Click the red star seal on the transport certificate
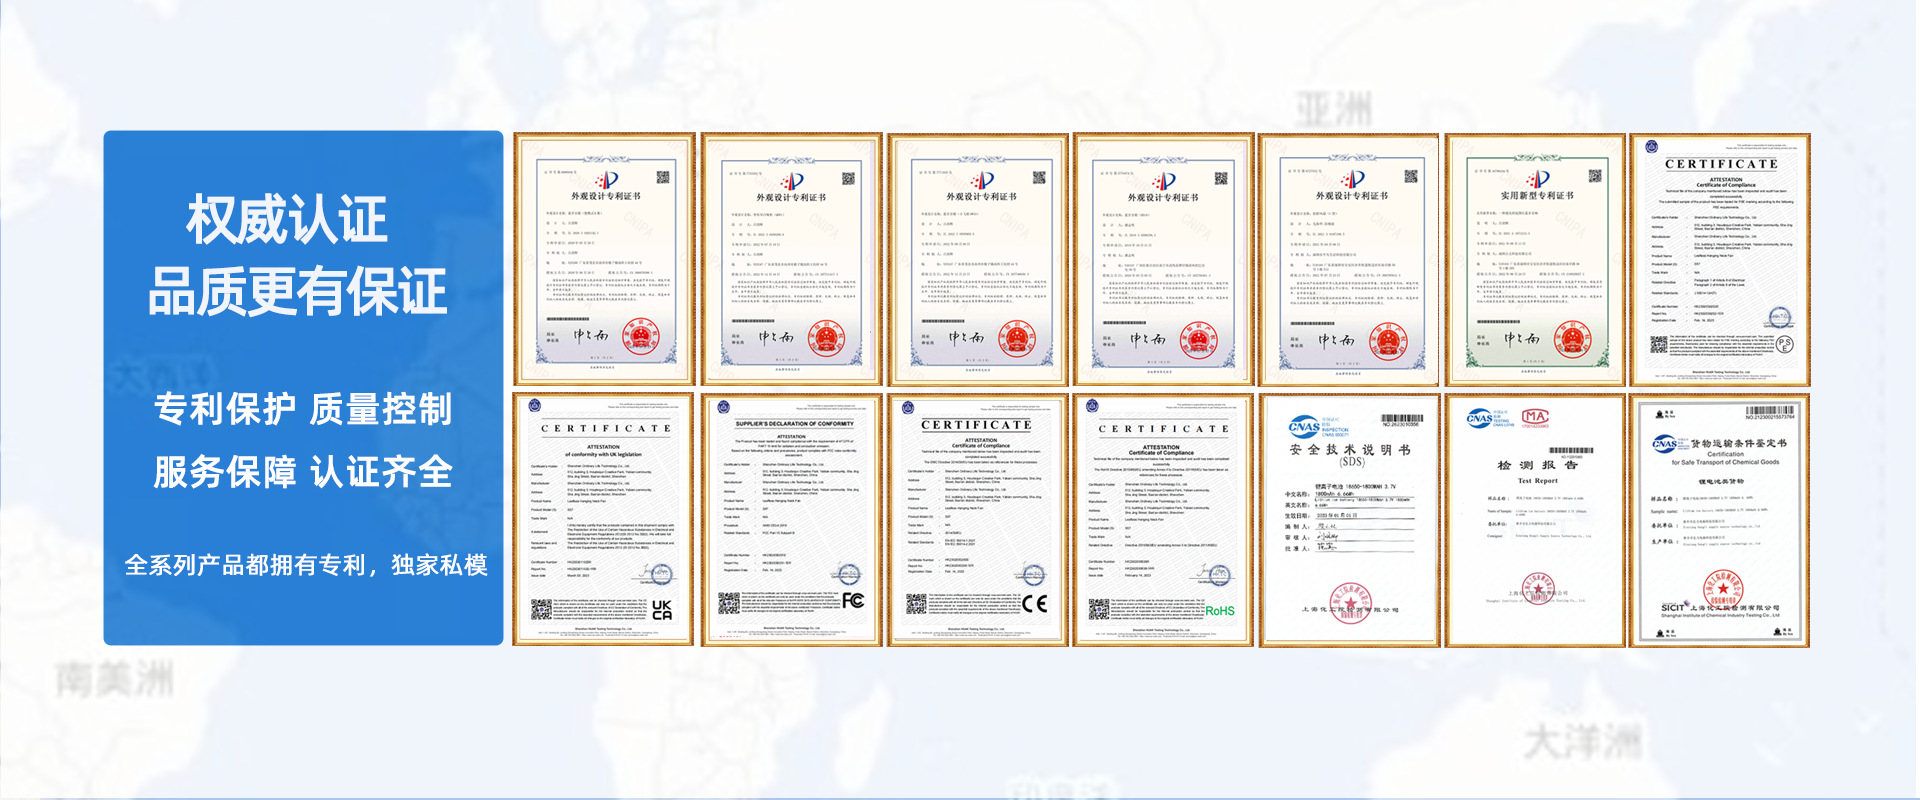This screenshot has width=1920, height=800. pos(1724,589)
